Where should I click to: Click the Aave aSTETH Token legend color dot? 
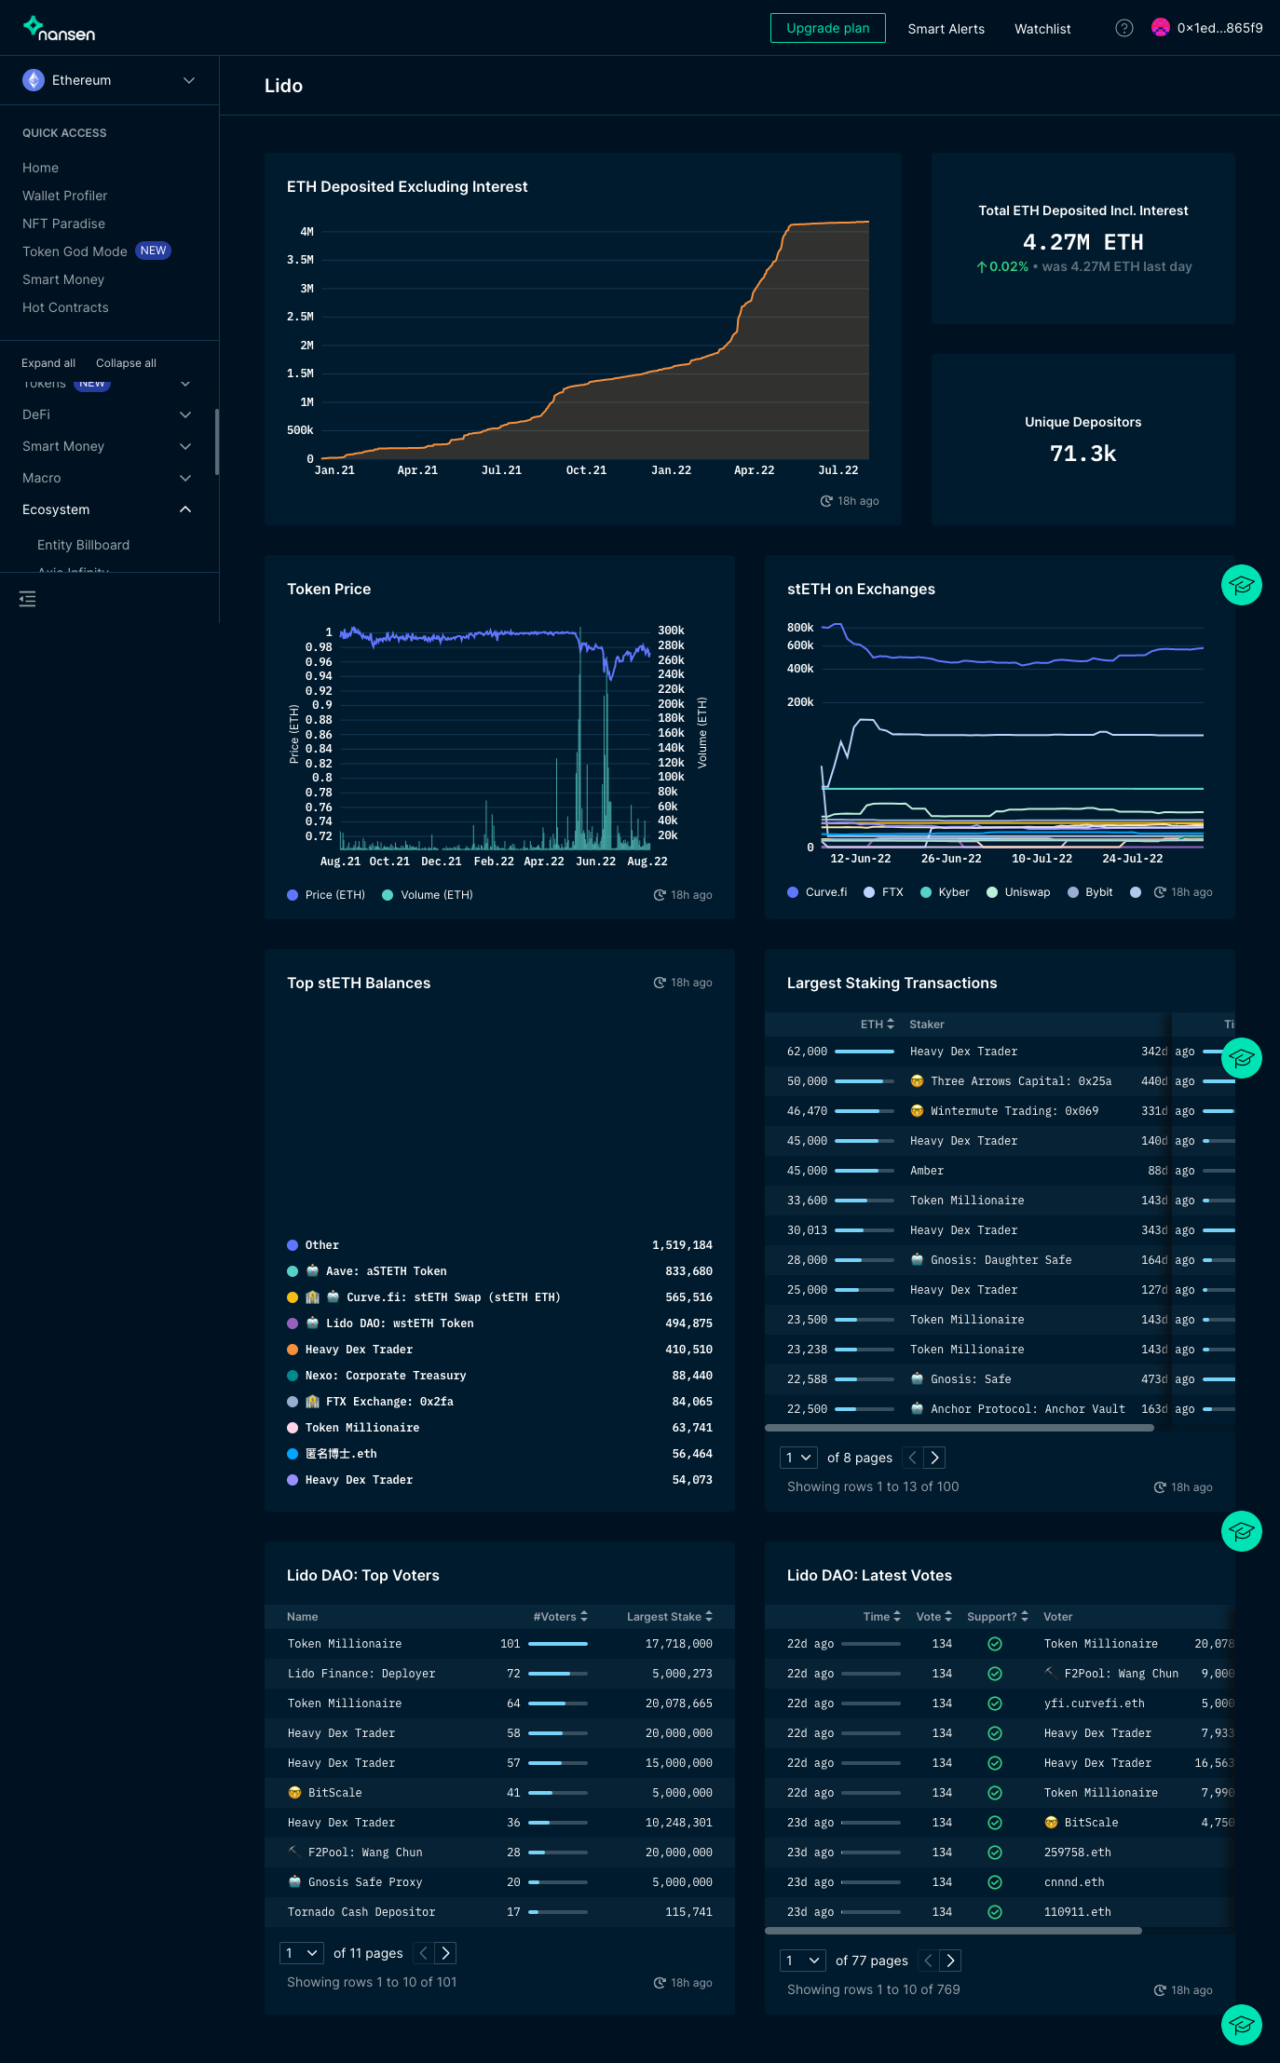coord(293,1271)
